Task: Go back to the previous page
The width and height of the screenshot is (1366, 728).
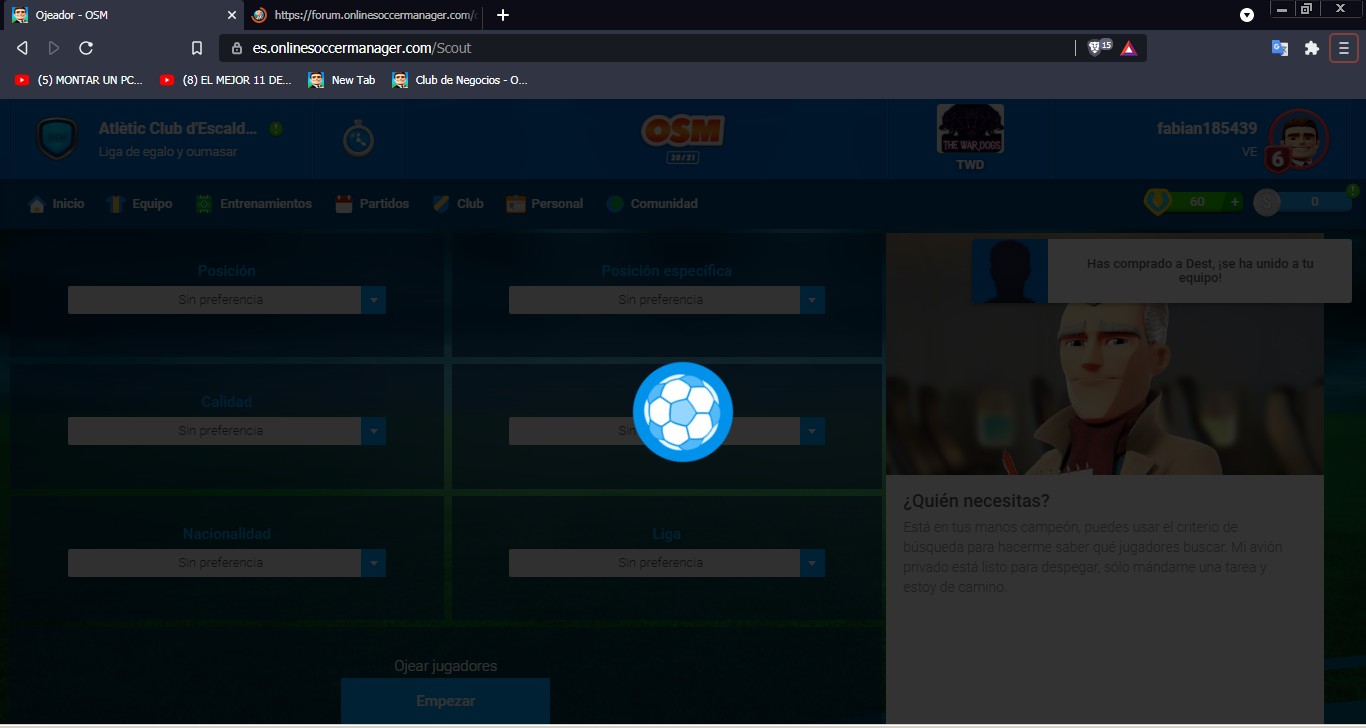Action: 22,48
